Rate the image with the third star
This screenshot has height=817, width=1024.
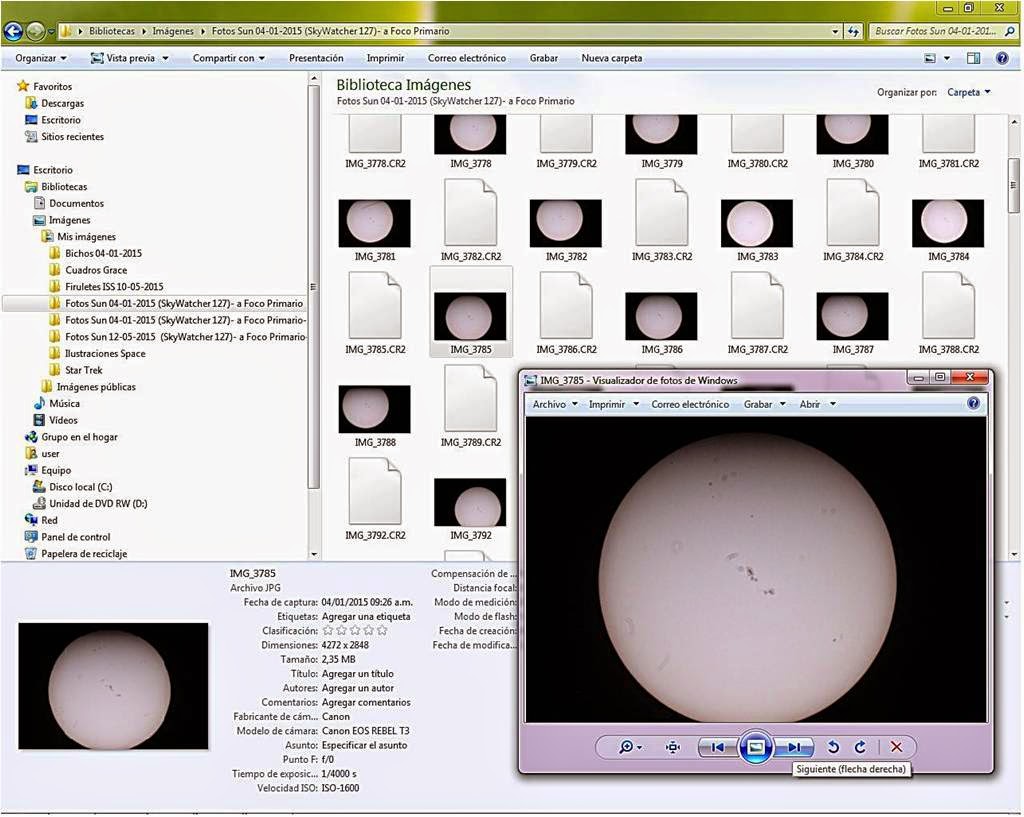pyautogui.click(x=355, y=631)
